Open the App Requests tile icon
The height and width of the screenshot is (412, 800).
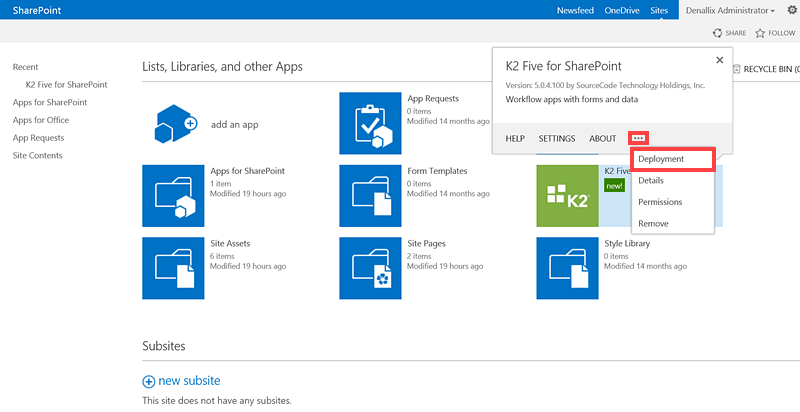point(370,124)
